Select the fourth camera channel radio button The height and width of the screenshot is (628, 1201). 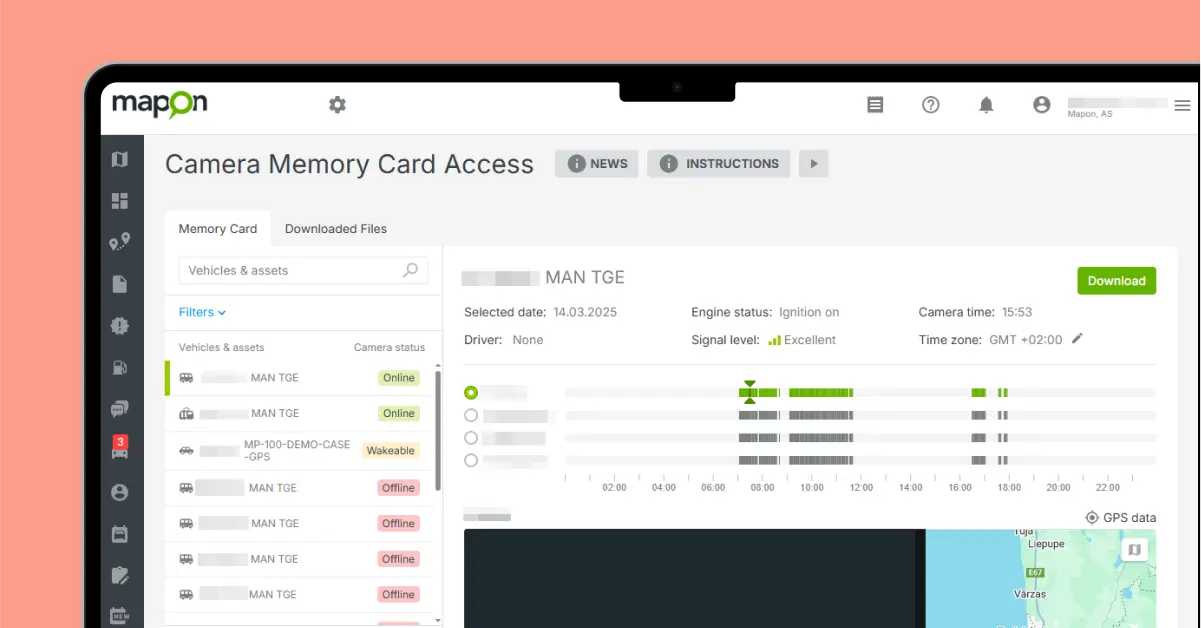(x=471, y=460)
